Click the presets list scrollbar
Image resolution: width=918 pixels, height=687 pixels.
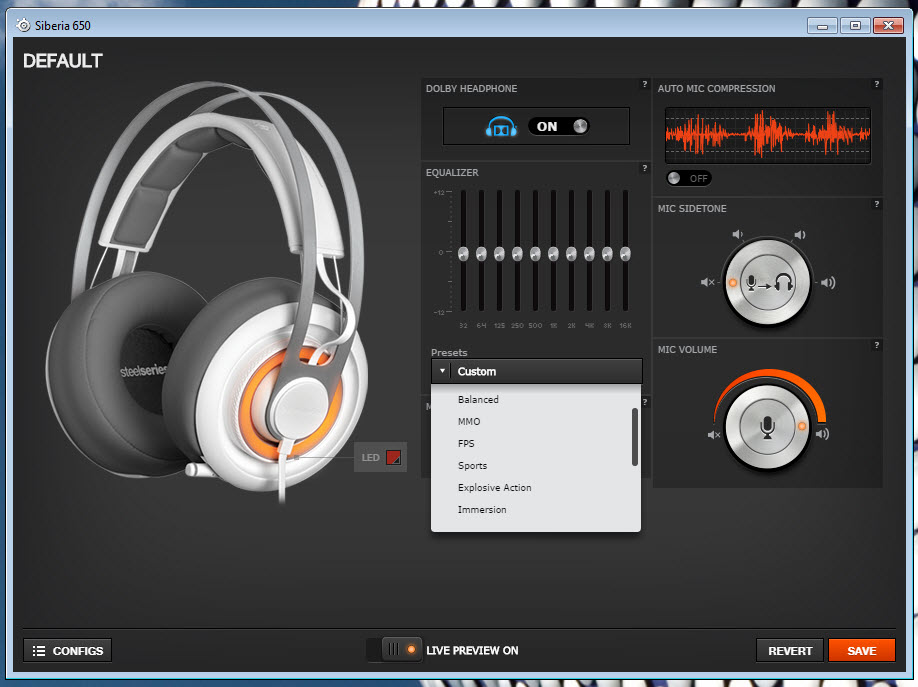point(635,437)
